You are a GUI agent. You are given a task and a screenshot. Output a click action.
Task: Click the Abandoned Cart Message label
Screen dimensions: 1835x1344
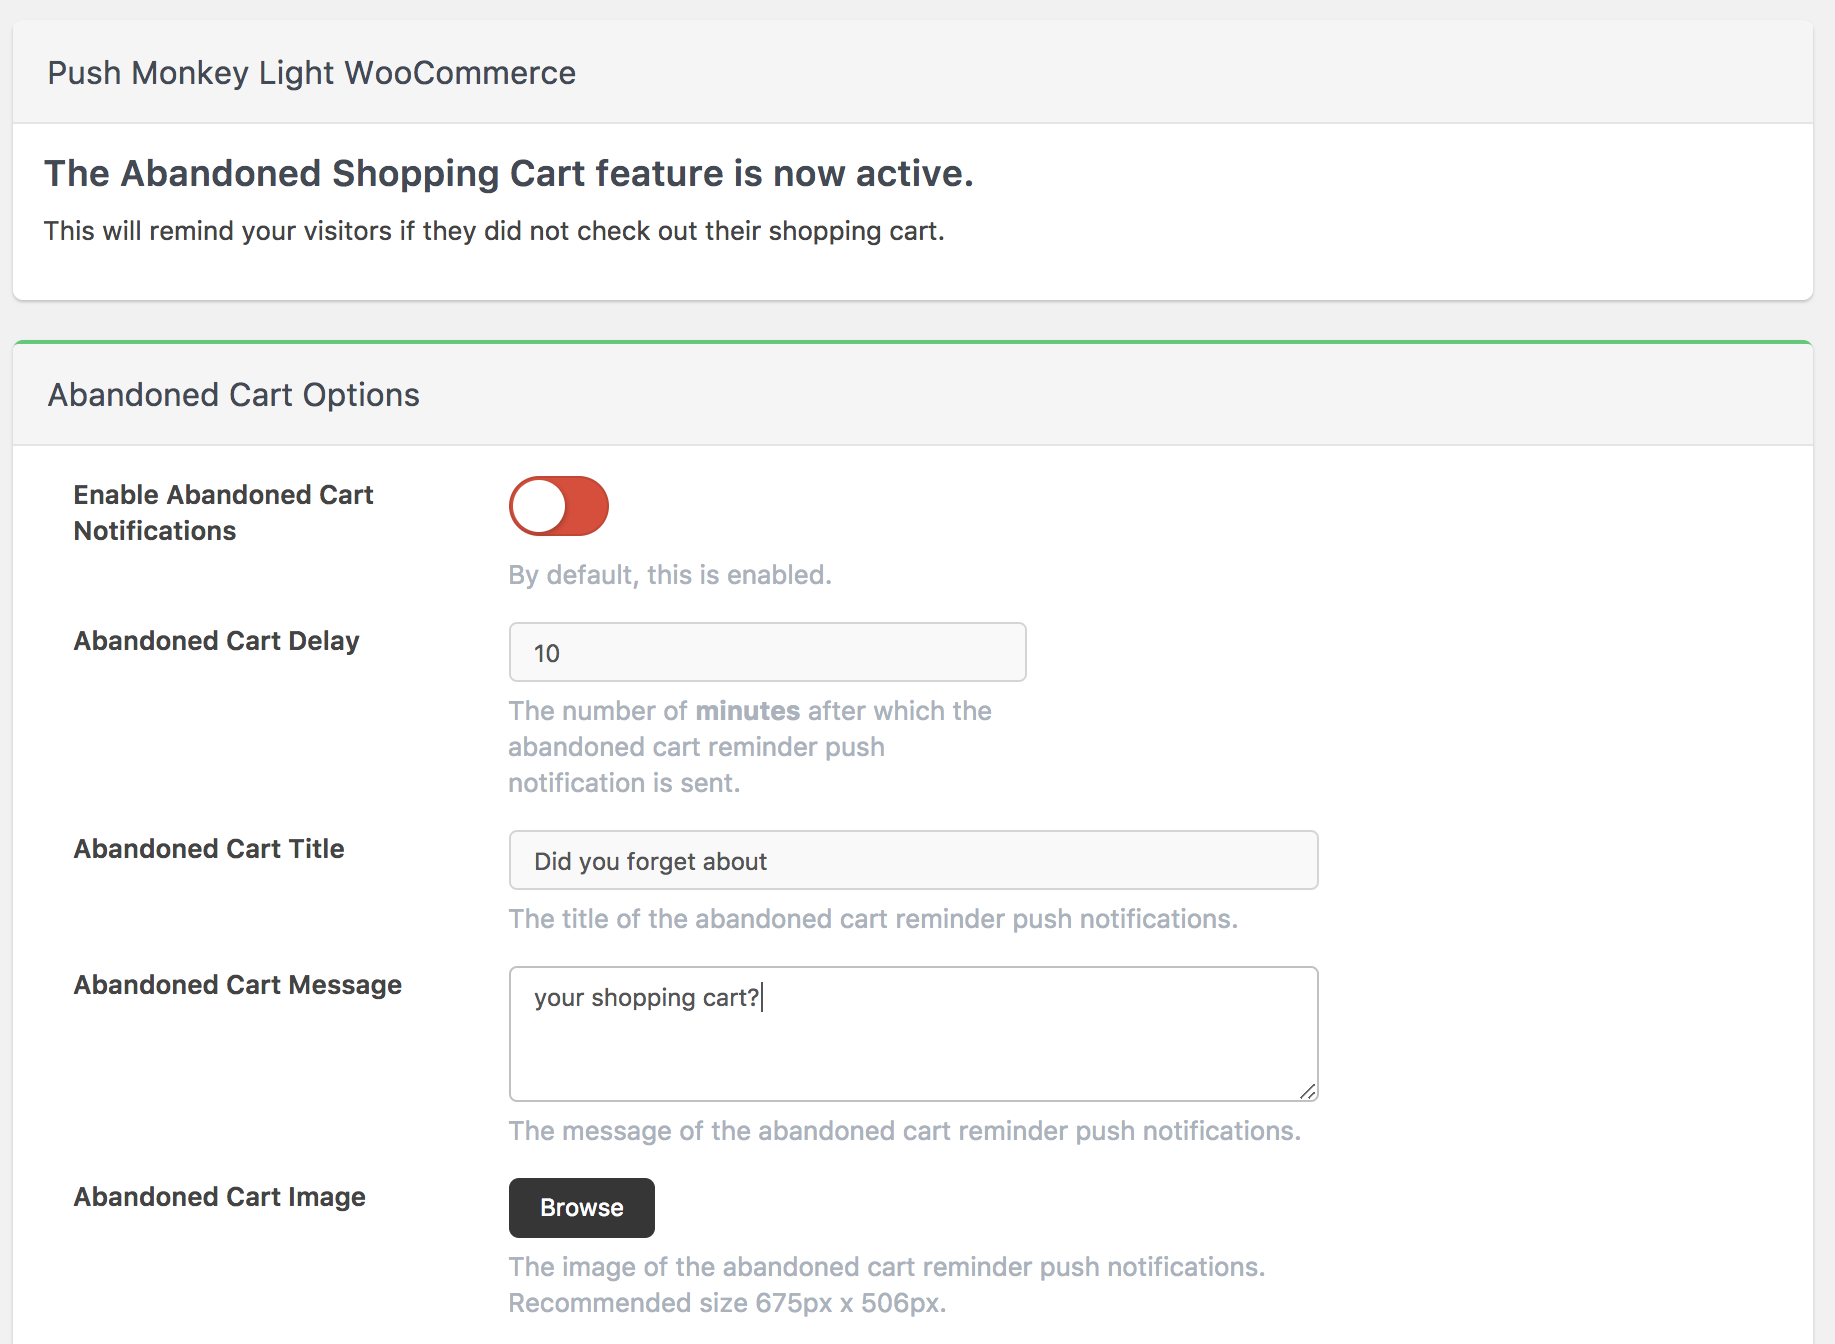click(x=238, y=985)
